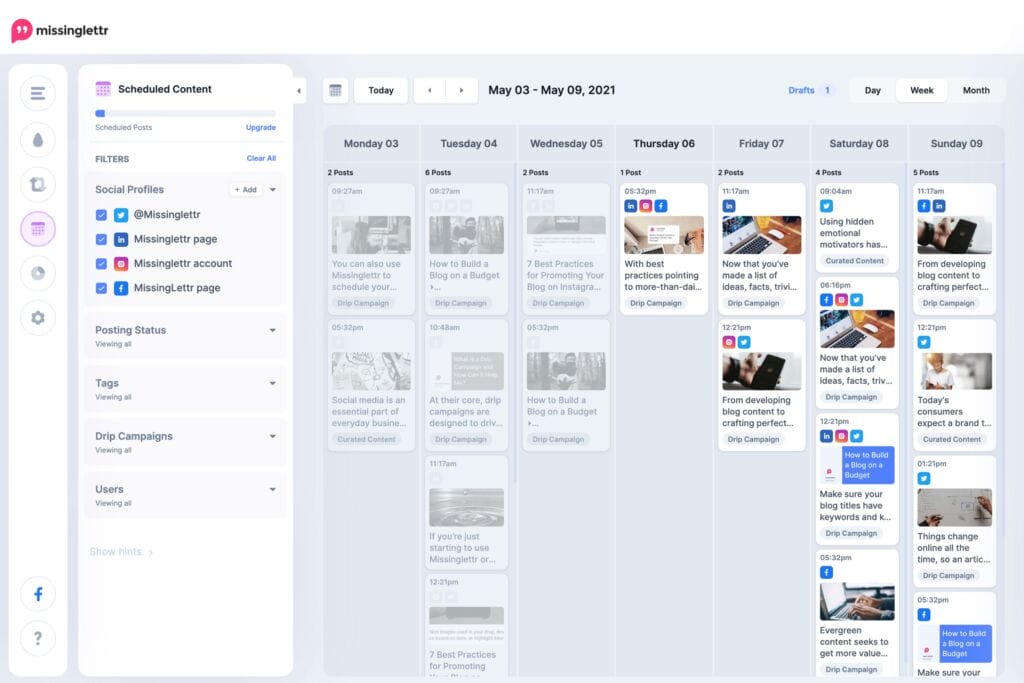
Task: Open the curate retweet-style sidebar icon
Action: point(38,185)
